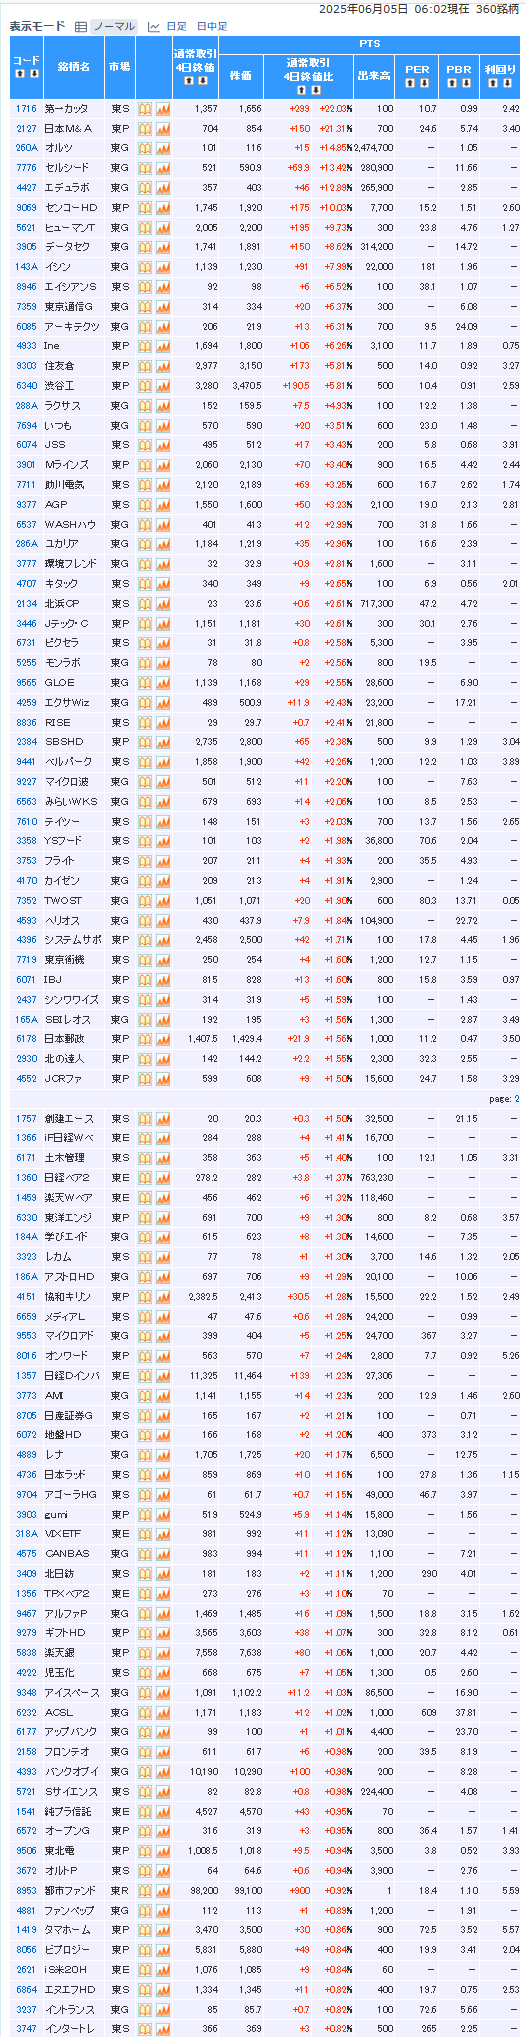The height and width of the screenshot is (2037, 526).
Task: Sort PBR column ascending arrow
Action: click(452, 83)
